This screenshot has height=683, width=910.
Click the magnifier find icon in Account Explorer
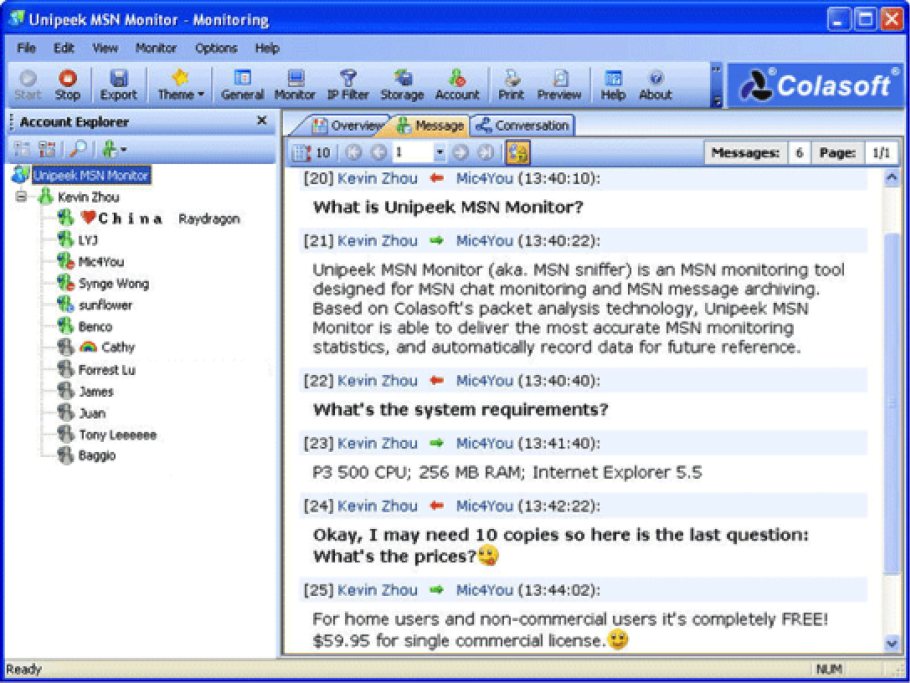click(x=78, y=150)
